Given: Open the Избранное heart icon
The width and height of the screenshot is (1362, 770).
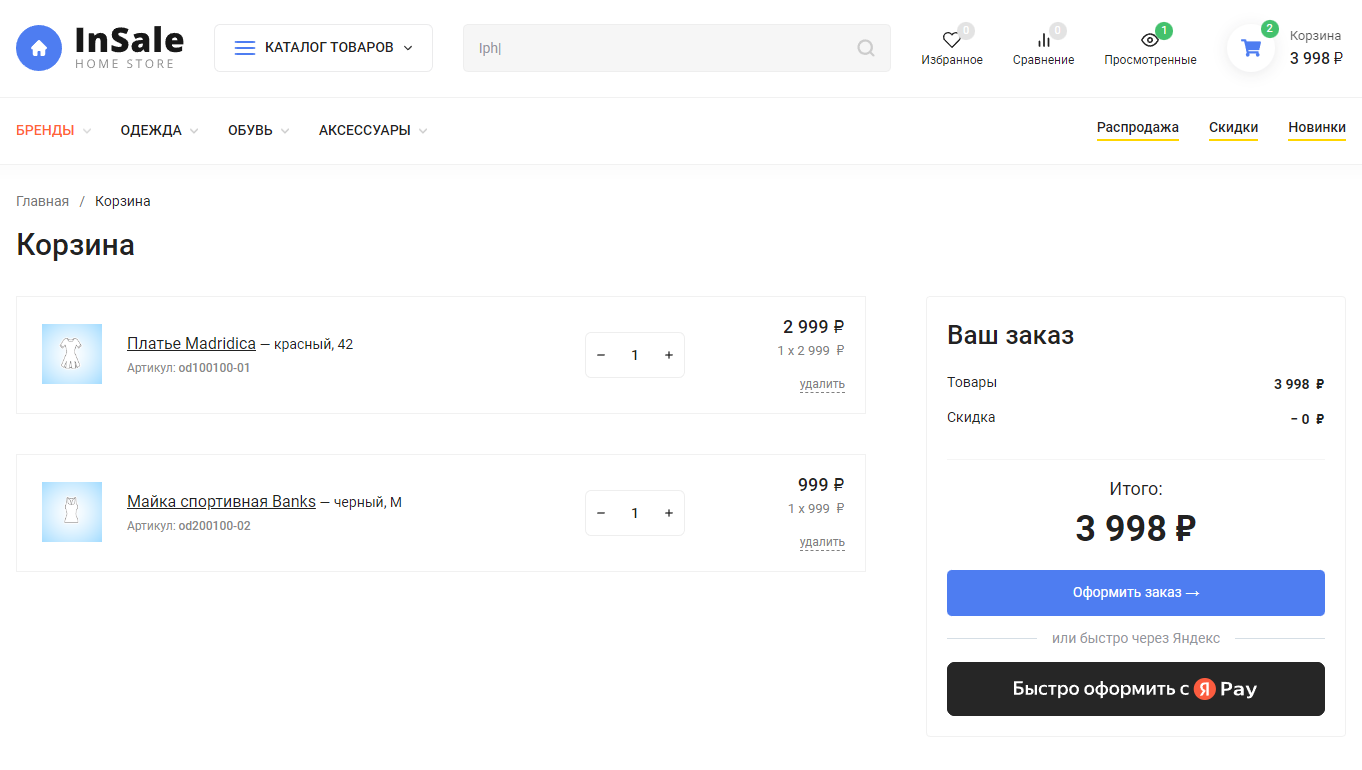Looking at the screenshot, I should (951, 41).
